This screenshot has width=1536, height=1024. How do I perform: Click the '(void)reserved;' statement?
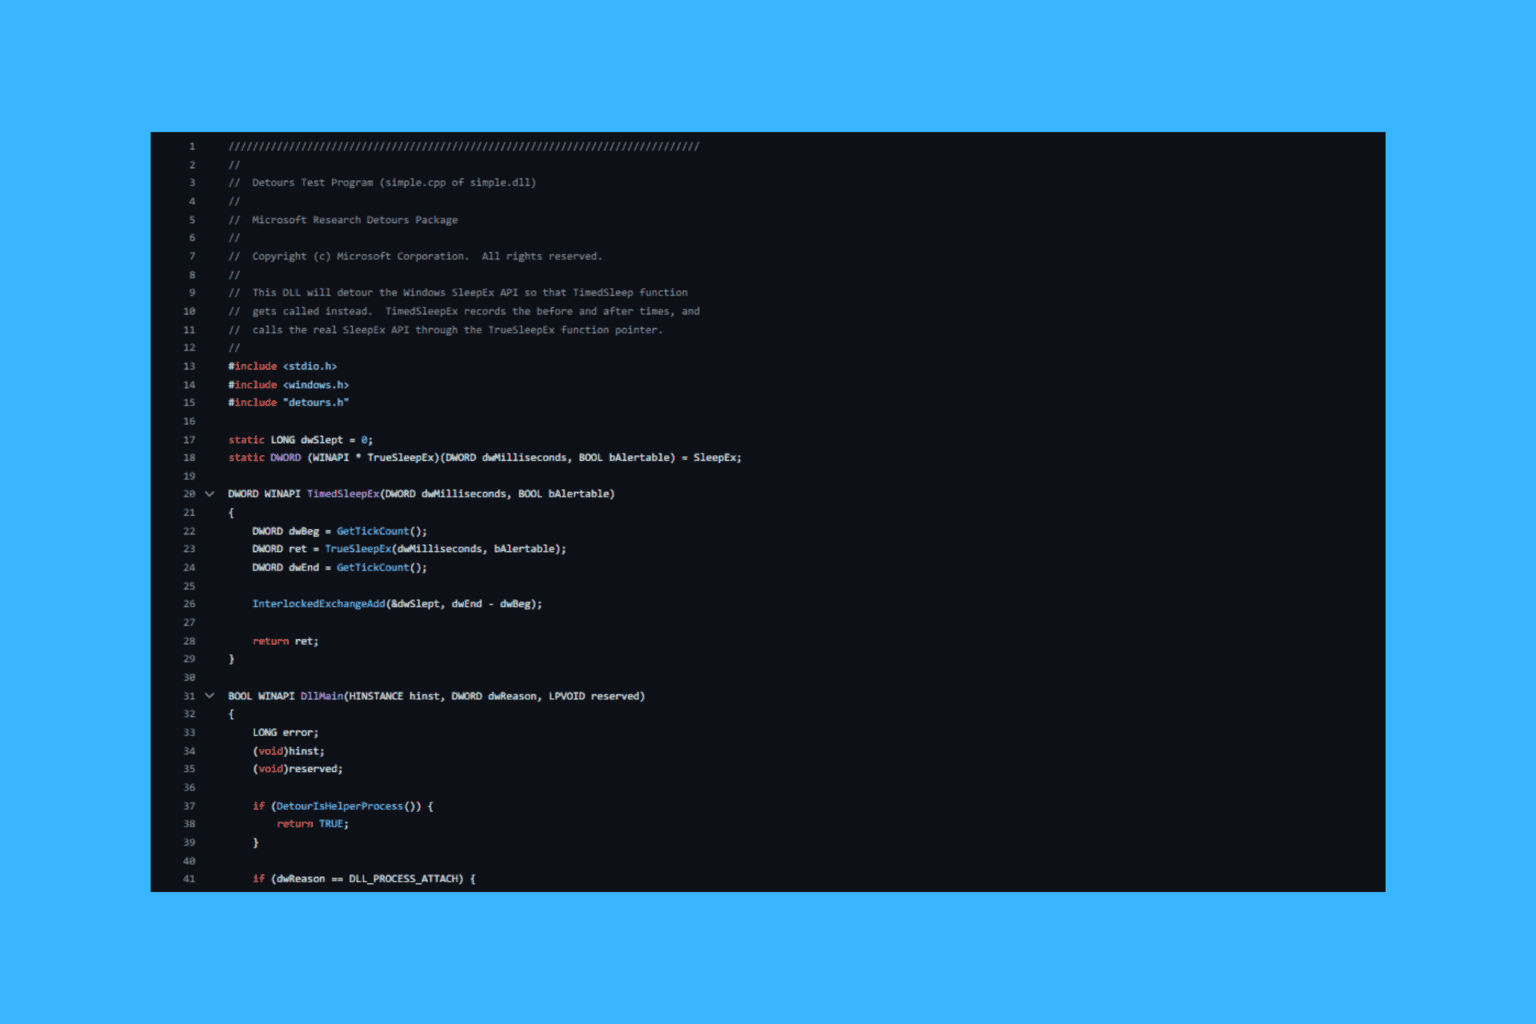(x=297, y=769)
